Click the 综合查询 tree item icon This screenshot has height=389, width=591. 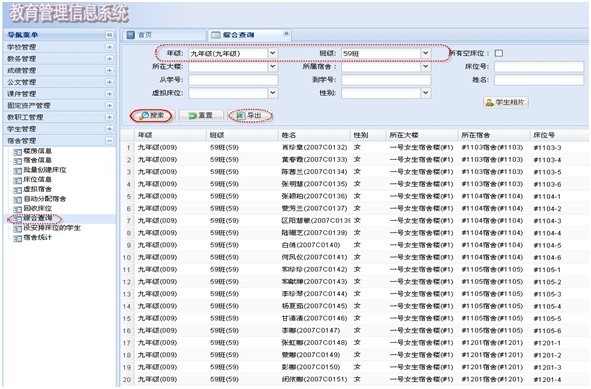(x=17, y=219)
